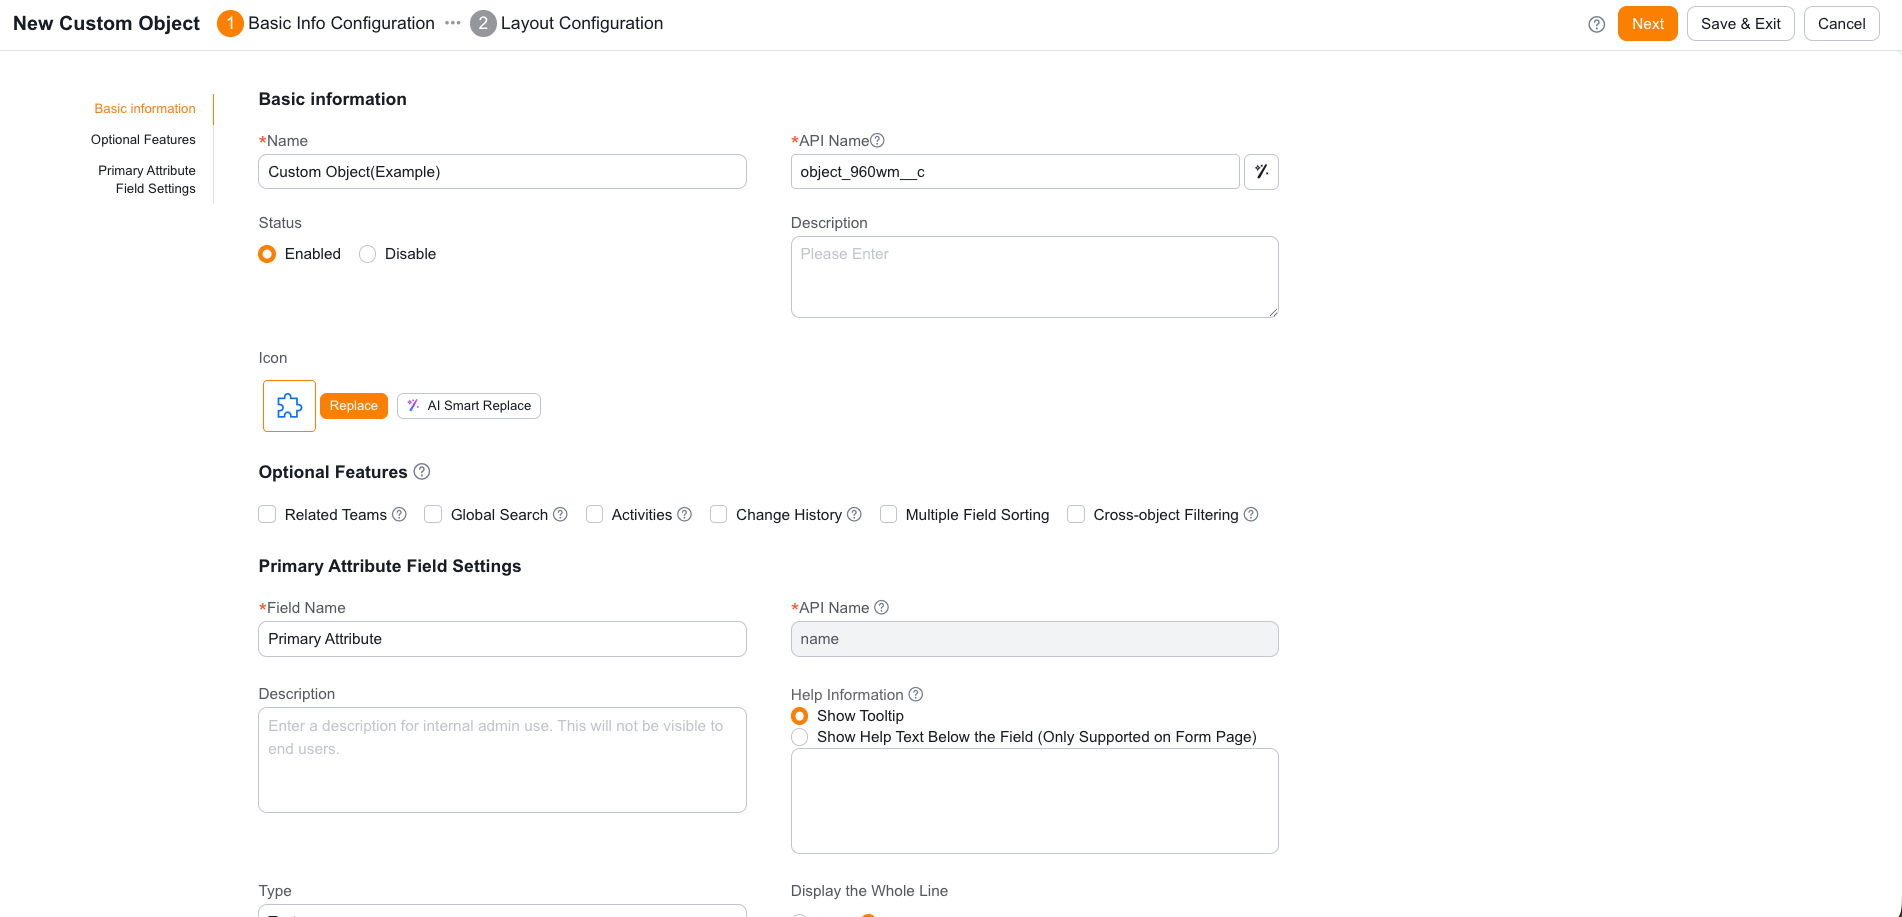Click the Next button
1902x917 pixels.
[x=1648, y=24]
